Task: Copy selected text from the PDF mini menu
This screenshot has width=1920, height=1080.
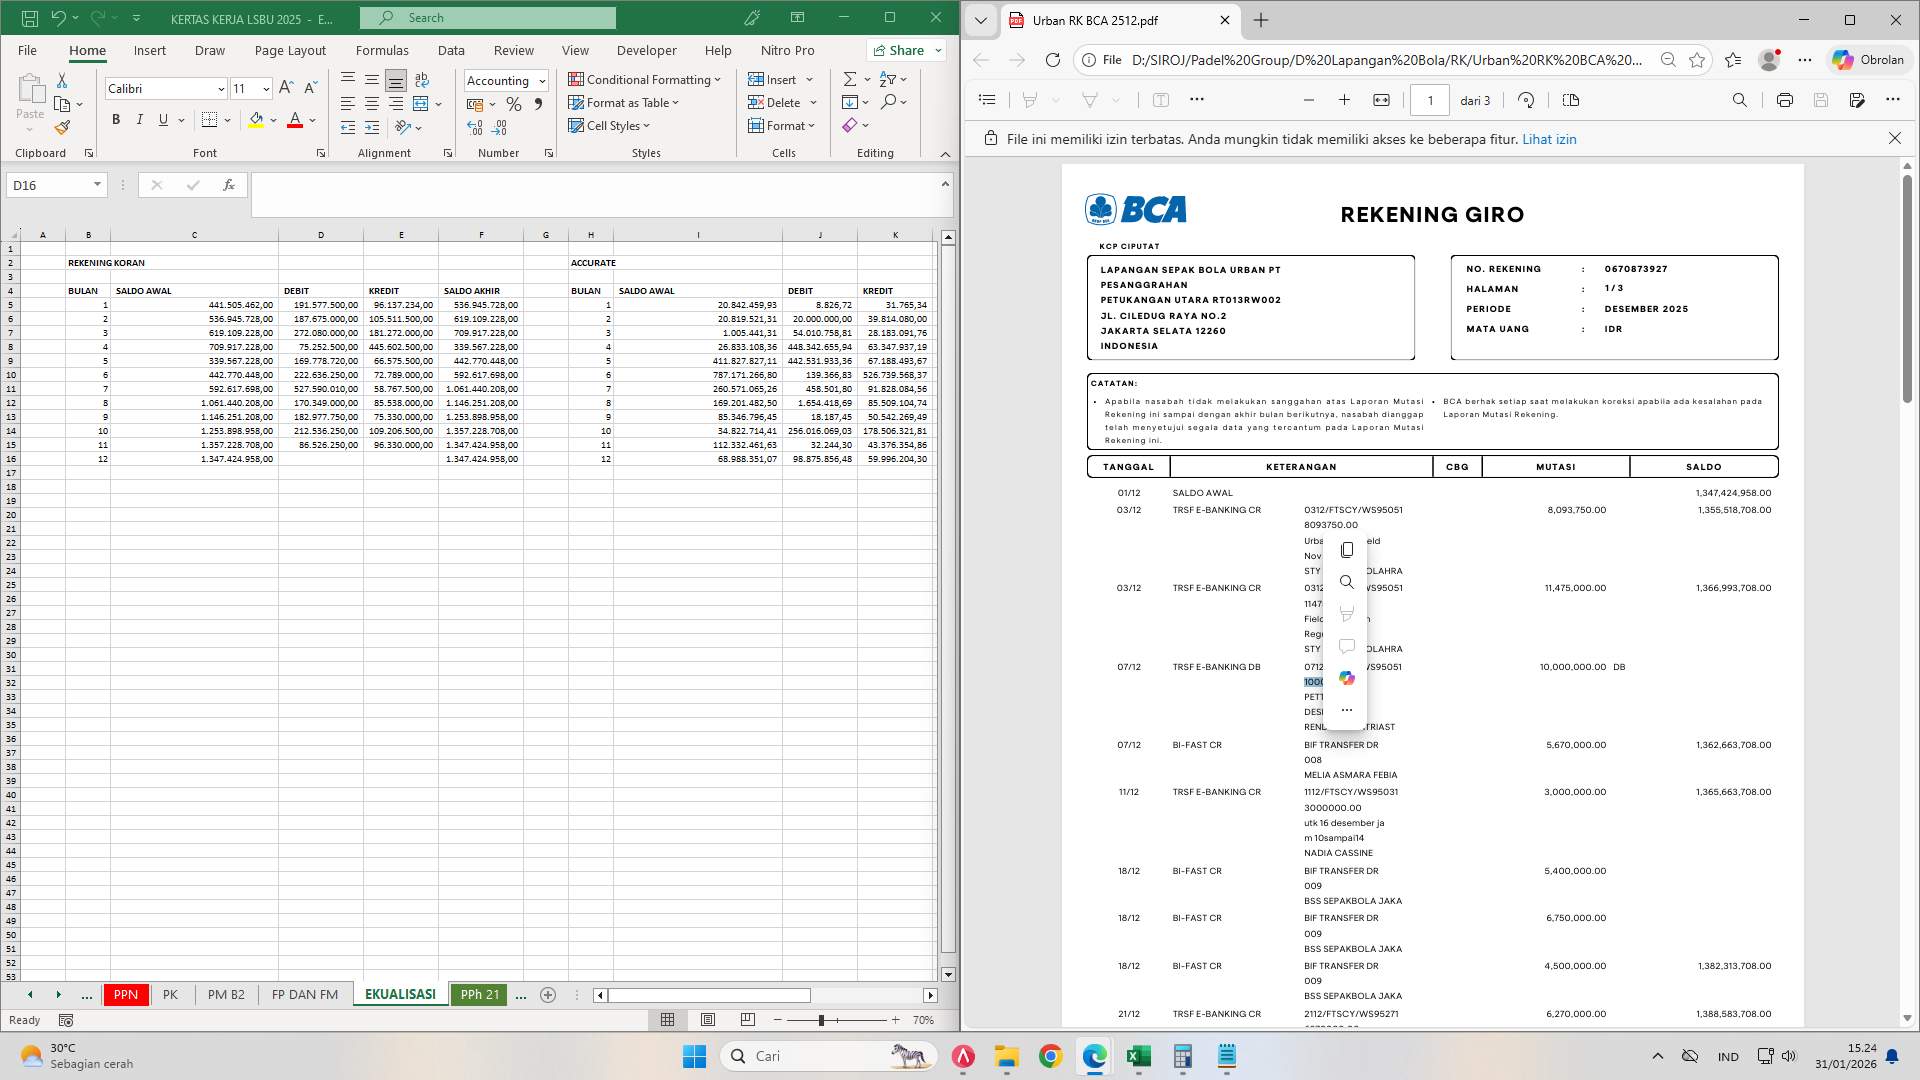Action: point(1347,549)
